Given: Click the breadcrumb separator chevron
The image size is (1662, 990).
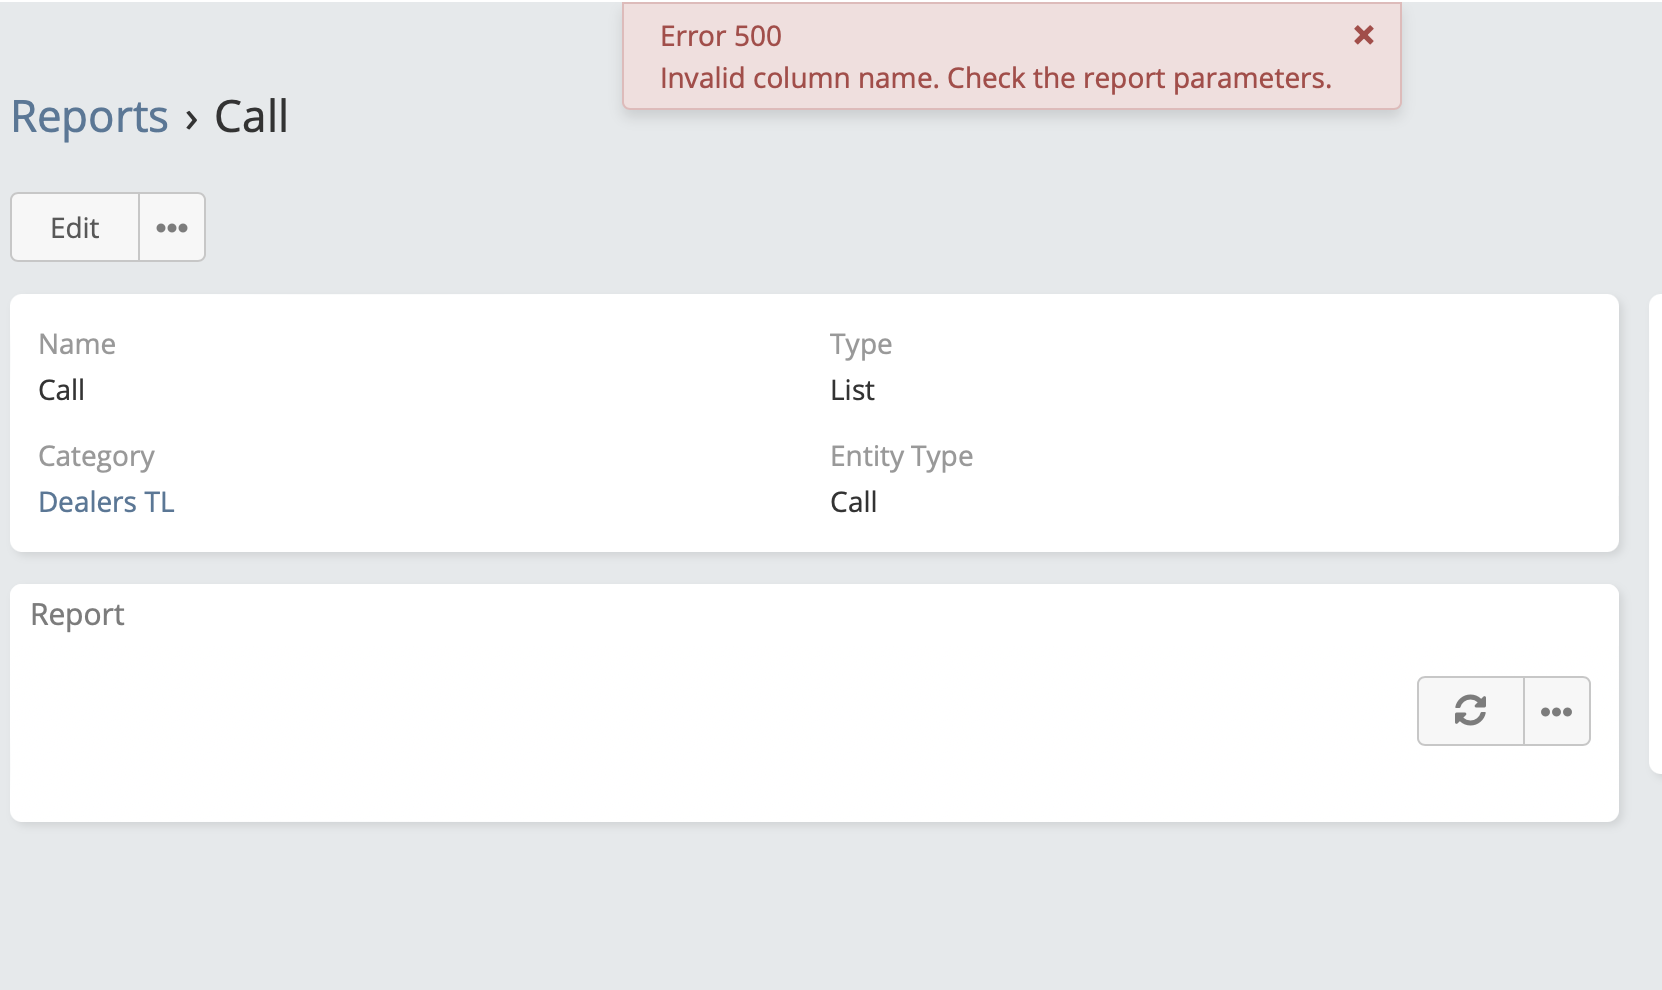Looking at the screenshot, I should click(191, 120).
